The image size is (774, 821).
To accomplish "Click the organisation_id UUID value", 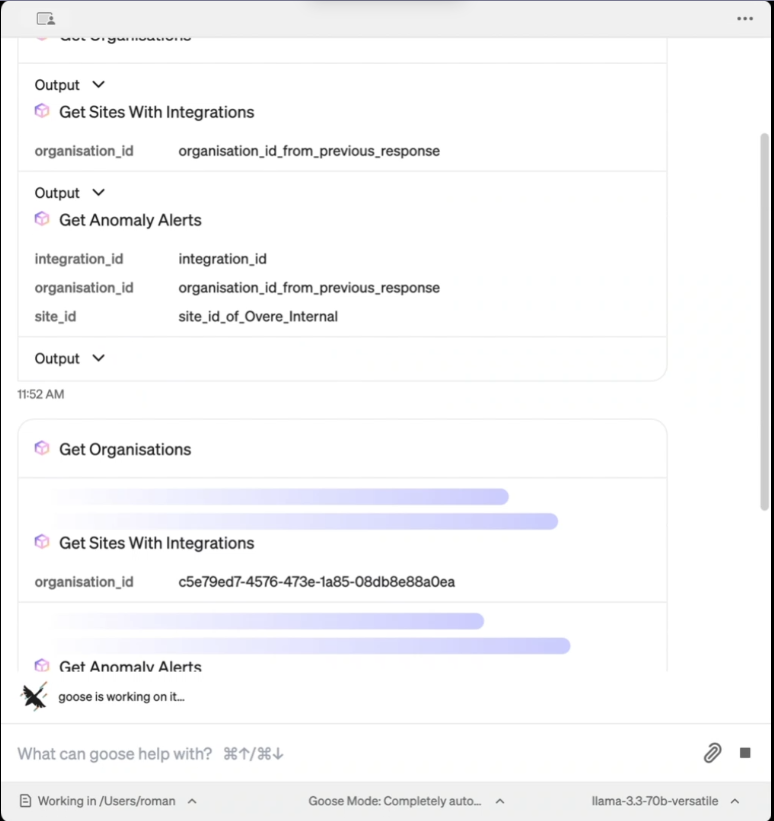I will [x=316, y=582].
